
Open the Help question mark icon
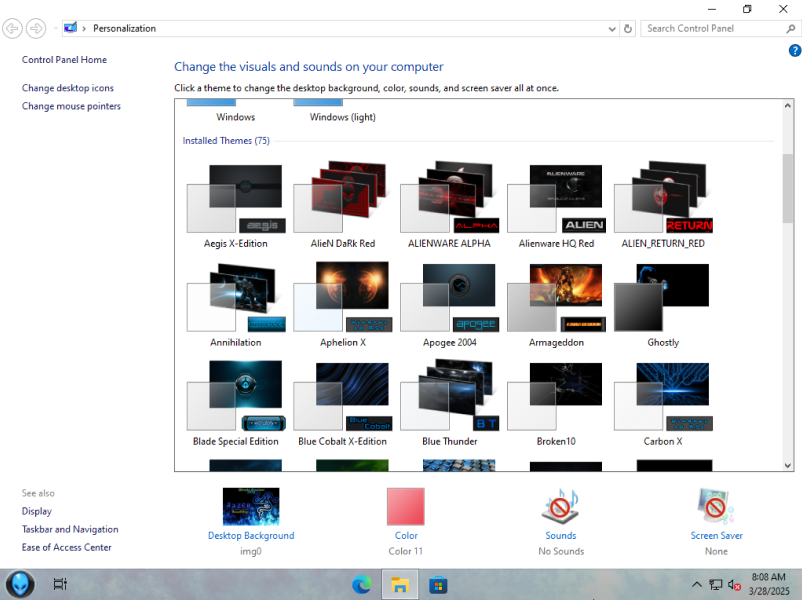point(794,50)
